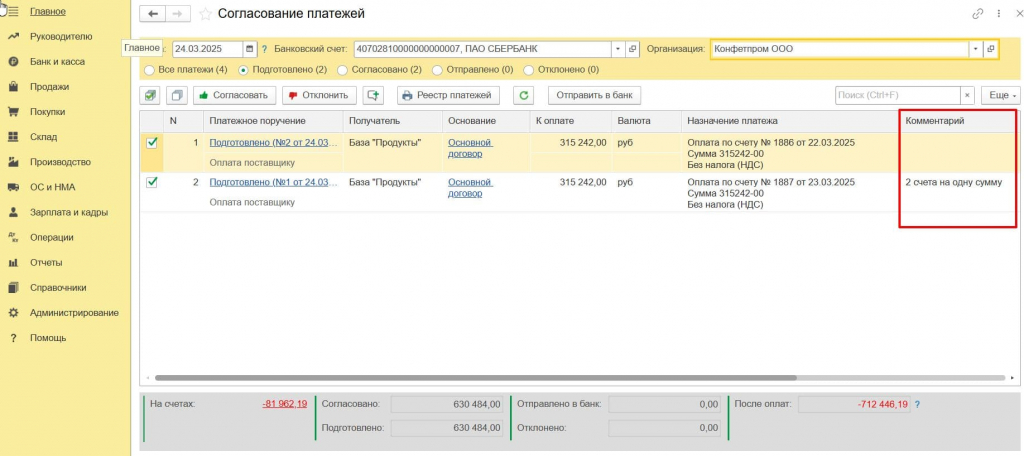
Task: Uncheck the checkbox for payment row 2
Action: (x=152, y=182)
